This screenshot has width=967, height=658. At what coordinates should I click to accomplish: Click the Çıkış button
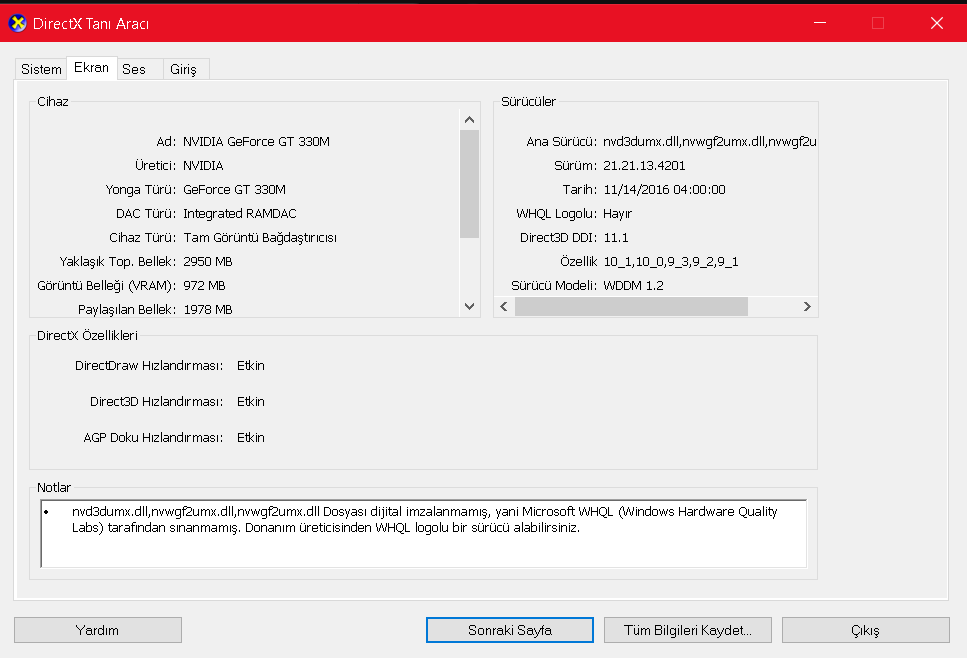coord(866,630)
